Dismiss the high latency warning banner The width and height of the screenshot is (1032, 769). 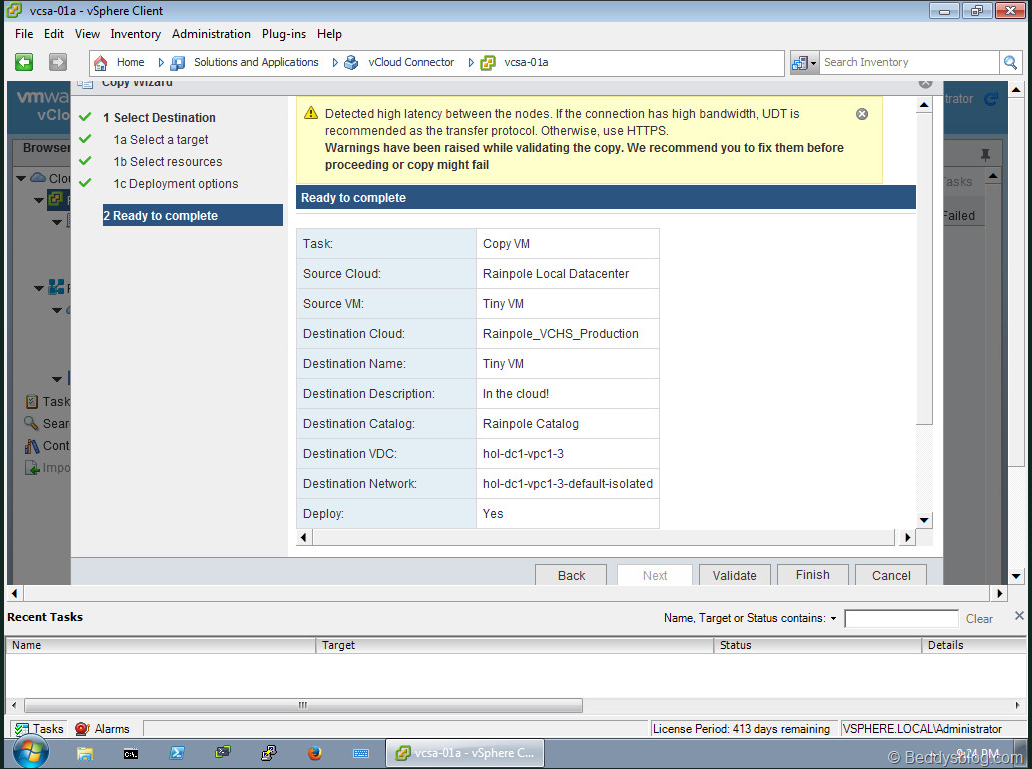(x=862, y=114)
